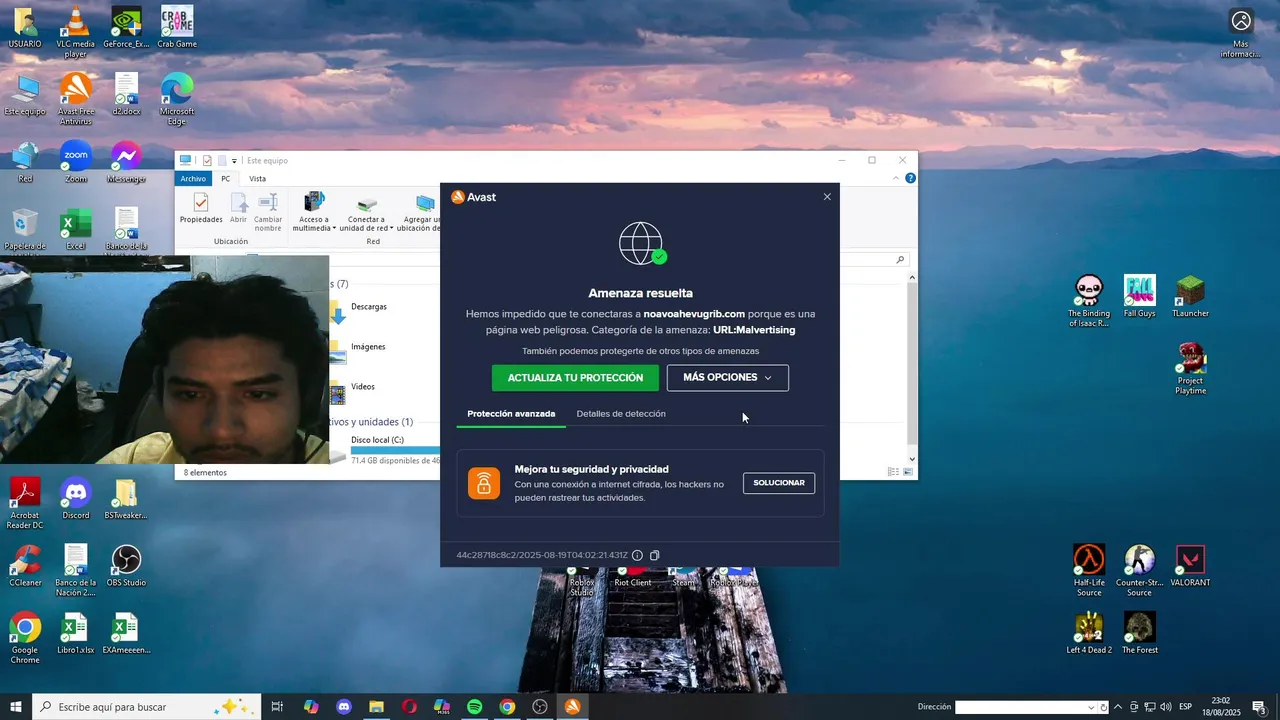Select the Left 4 Dead 2 desktop icon
1280x720 pixels.
click(1089, 633)
